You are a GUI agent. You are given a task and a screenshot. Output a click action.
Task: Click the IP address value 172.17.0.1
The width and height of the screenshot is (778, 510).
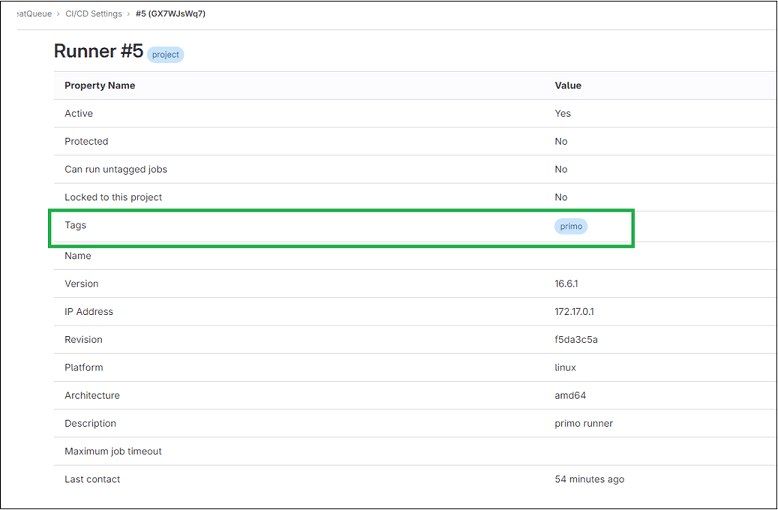[575, 312]
